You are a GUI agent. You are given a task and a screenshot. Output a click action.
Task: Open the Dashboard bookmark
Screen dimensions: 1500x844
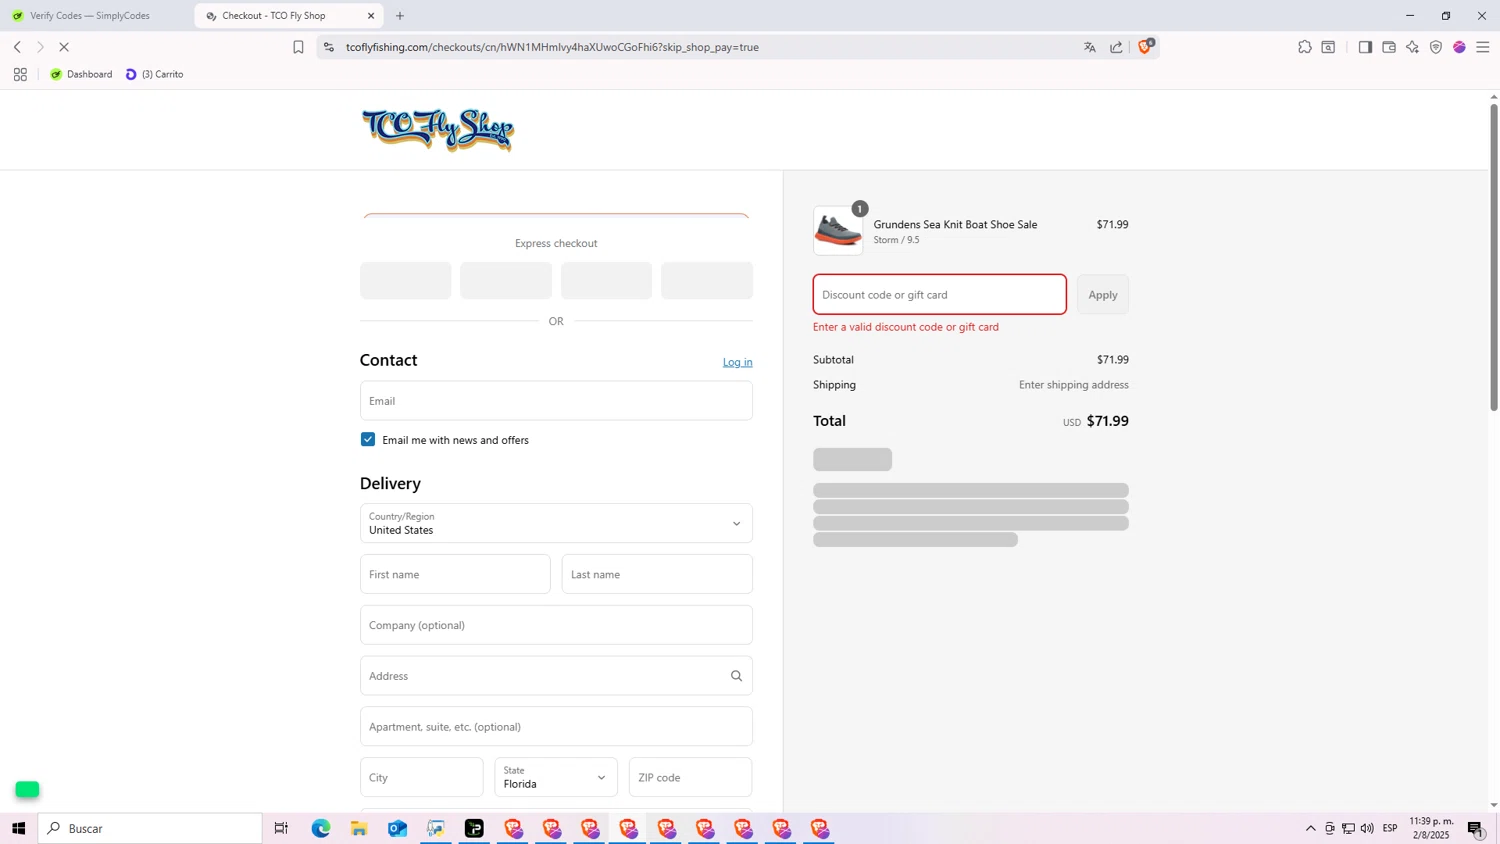pyautogui.click(x=81, y=74)
